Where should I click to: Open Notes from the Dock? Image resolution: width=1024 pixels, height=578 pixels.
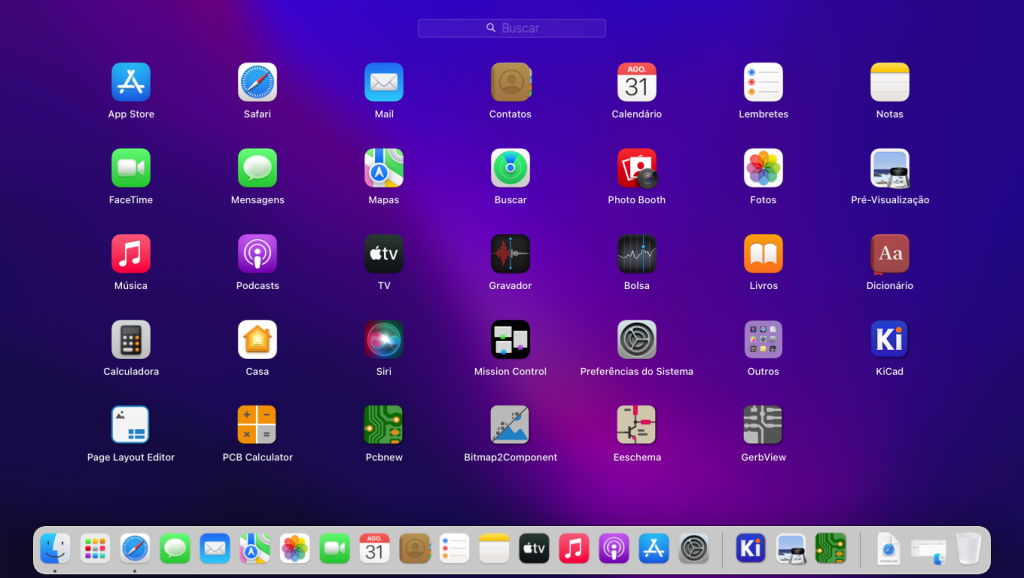pyautogui.click(x=494, y=549)
